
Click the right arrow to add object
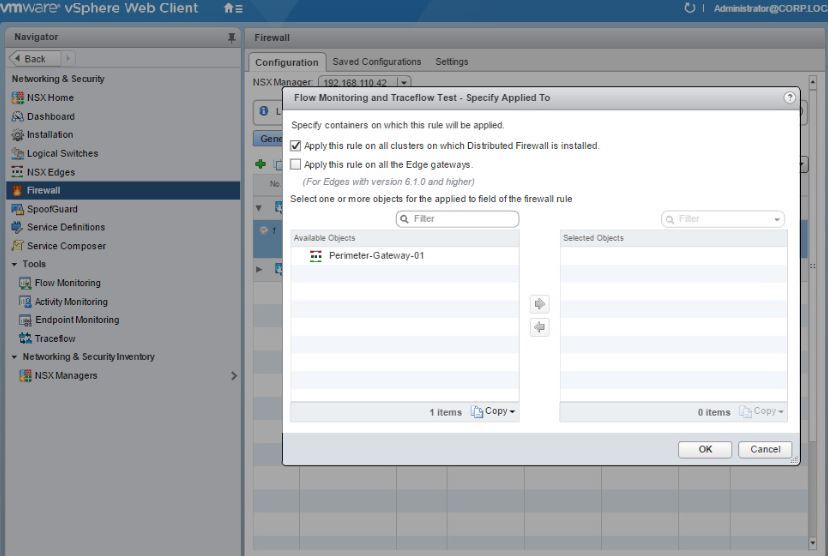coord(540,304)
